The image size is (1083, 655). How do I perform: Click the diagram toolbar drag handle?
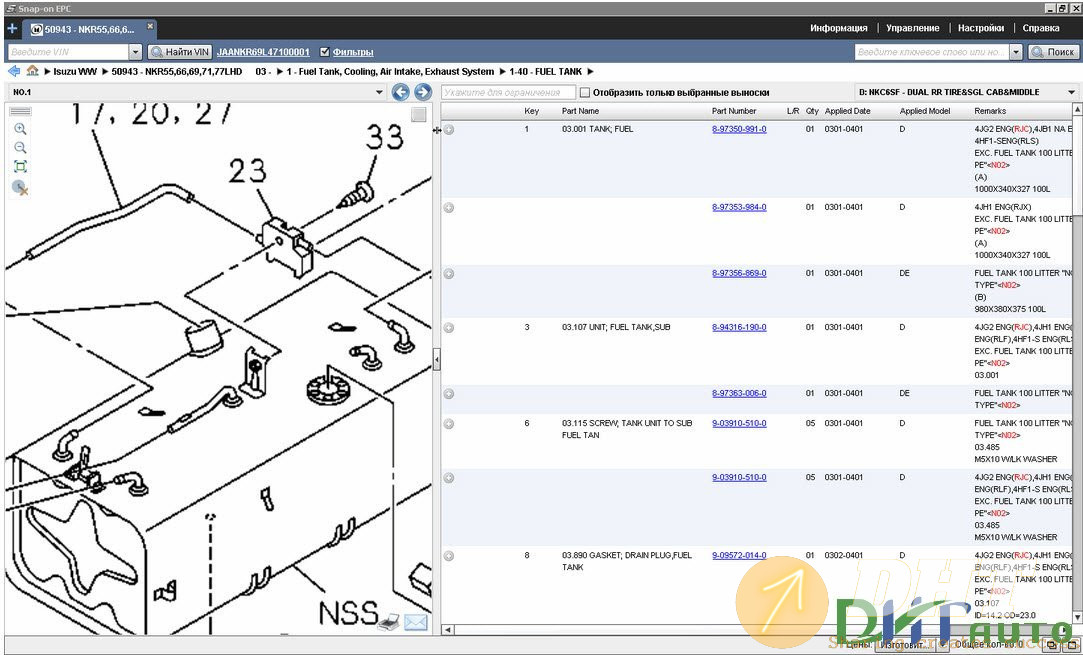point(20,111)
